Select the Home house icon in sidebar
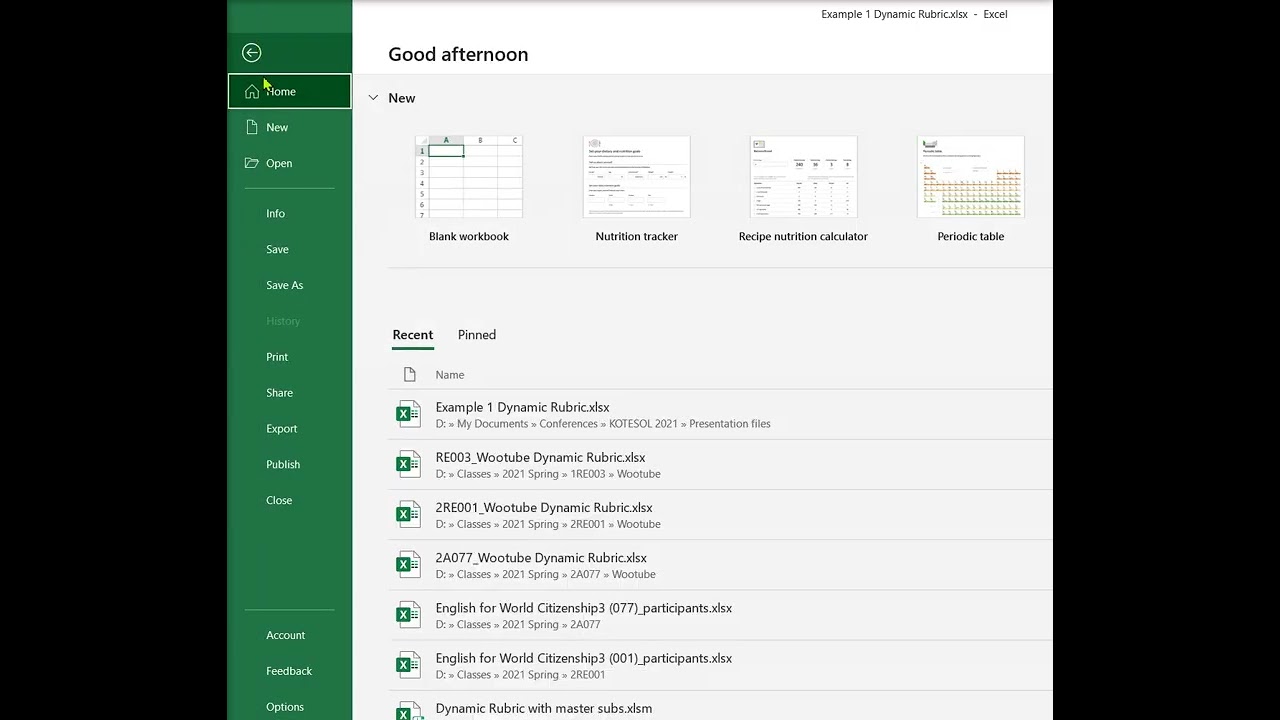The height and width of the screenshot is (720, 1280). point(252,91)
